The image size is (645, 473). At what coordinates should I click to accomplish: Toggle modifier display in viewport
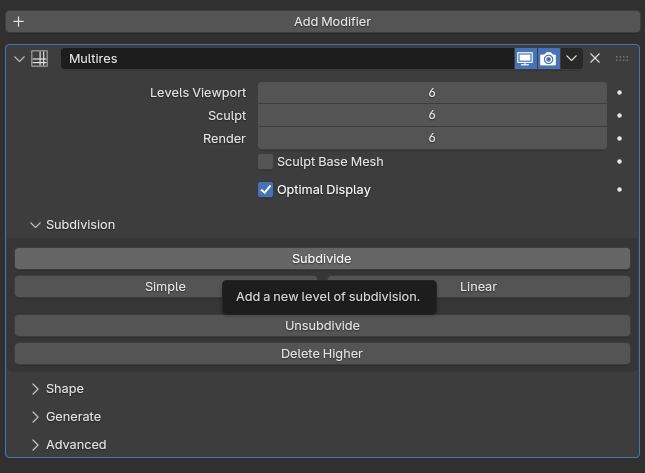coord(525,59)
